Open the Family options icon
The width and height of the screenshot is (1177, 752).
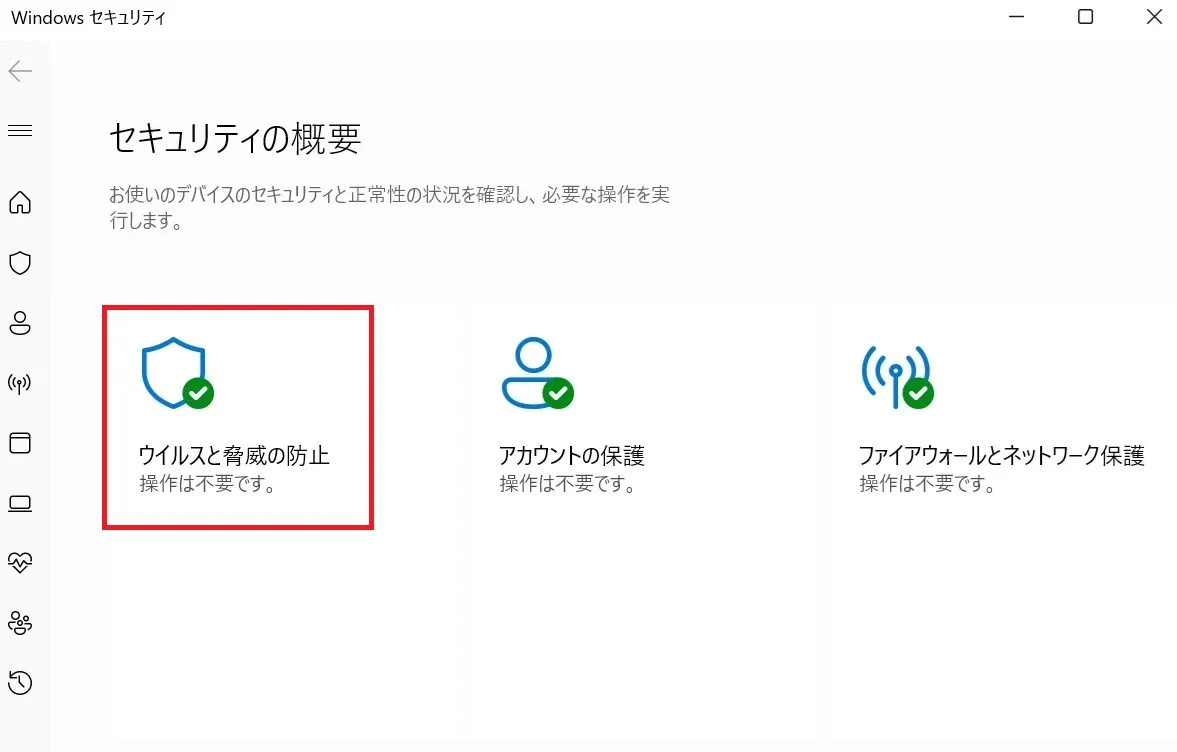click(x=20, y=623)
